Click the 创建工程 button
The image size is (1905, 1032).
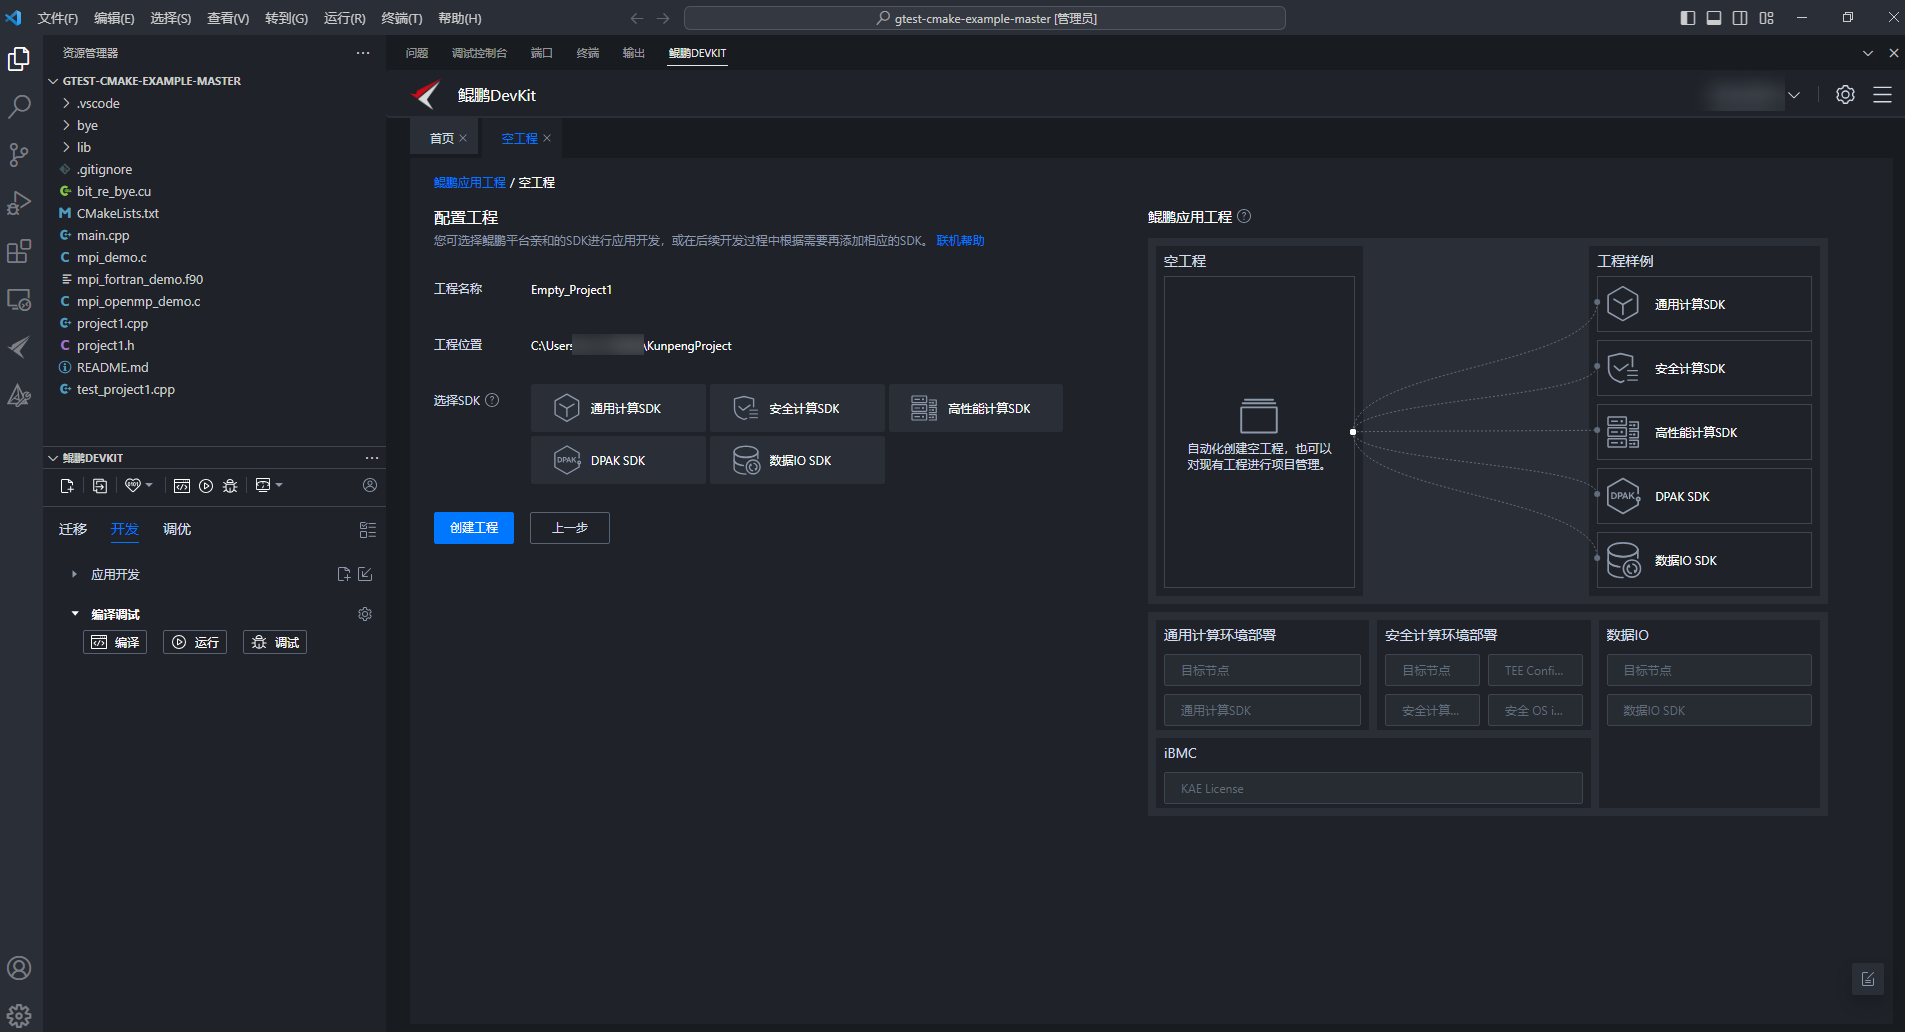point(474,528)
